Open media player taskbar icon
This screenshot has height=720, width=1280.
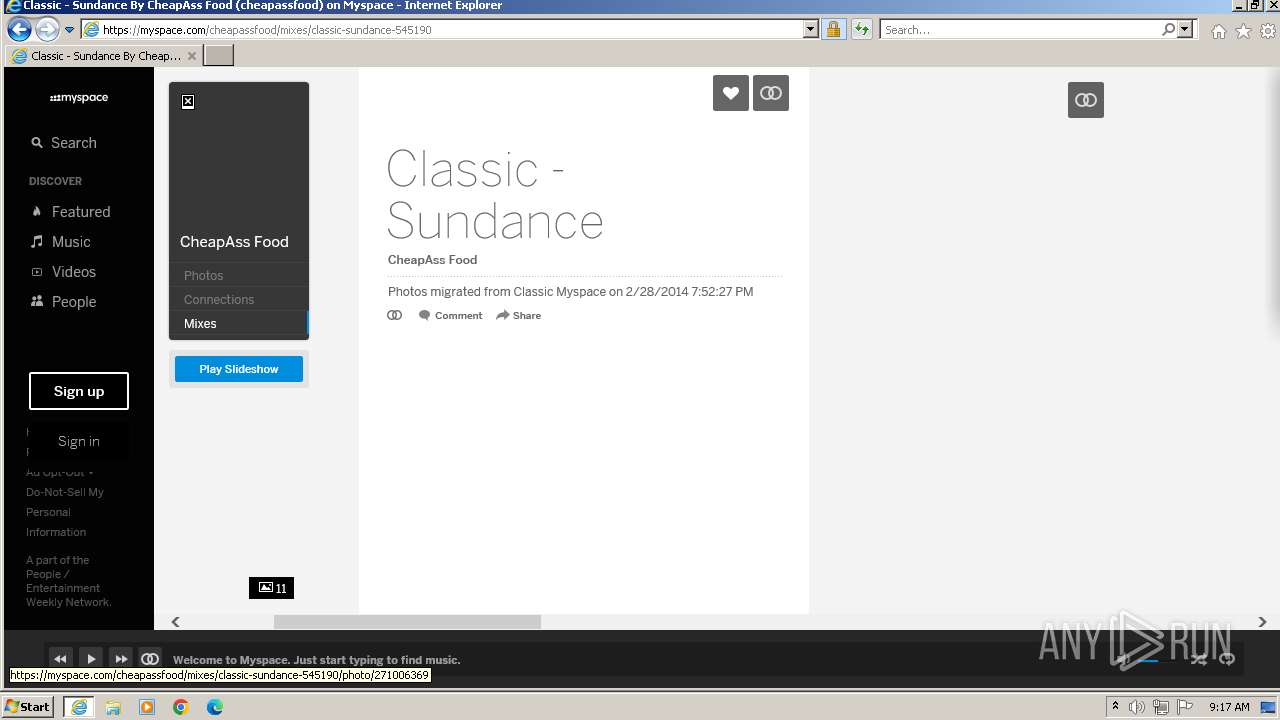coord(147,707)
